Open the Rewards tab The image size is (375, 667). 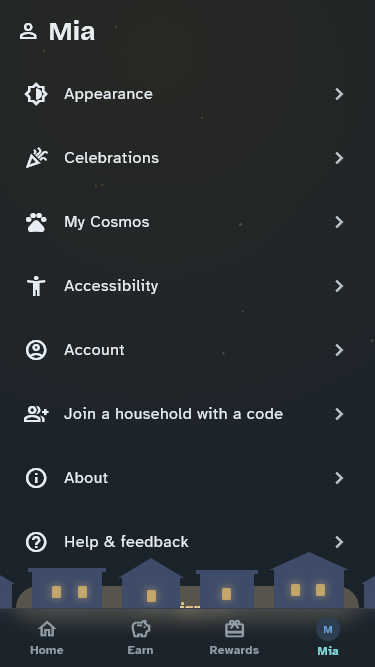click(x=234, y=637)
